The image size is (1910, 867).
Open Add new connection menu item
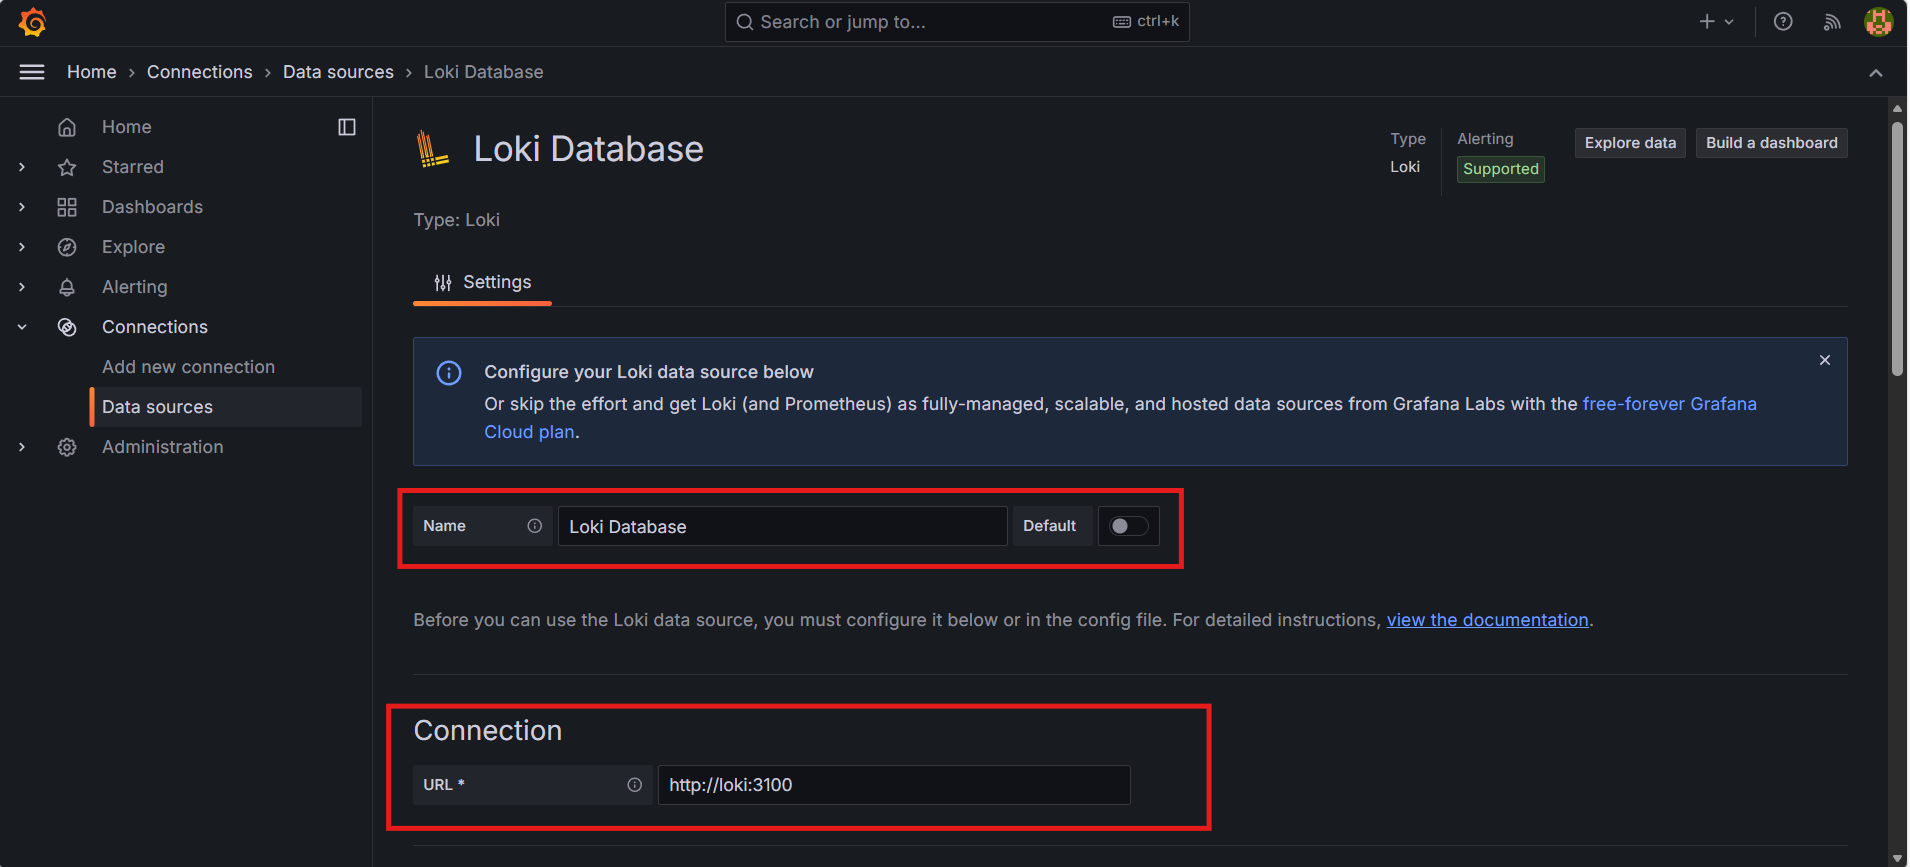(188, 367)
